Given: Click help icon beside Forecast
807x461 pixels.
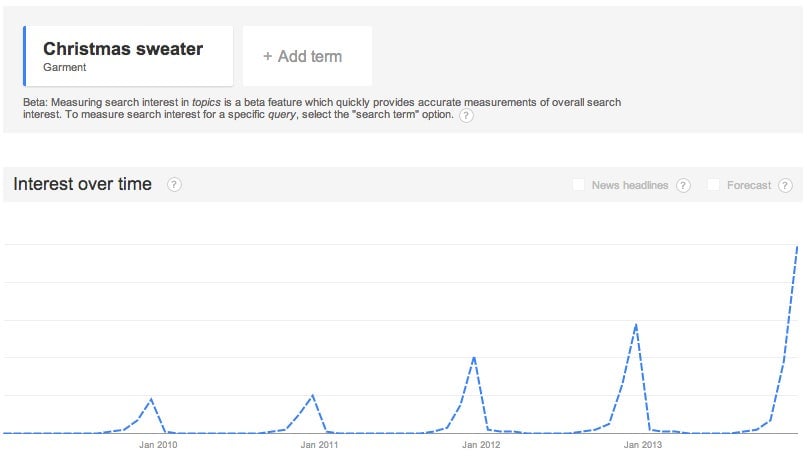Looking at the screenshot, I should coord(785,186).
